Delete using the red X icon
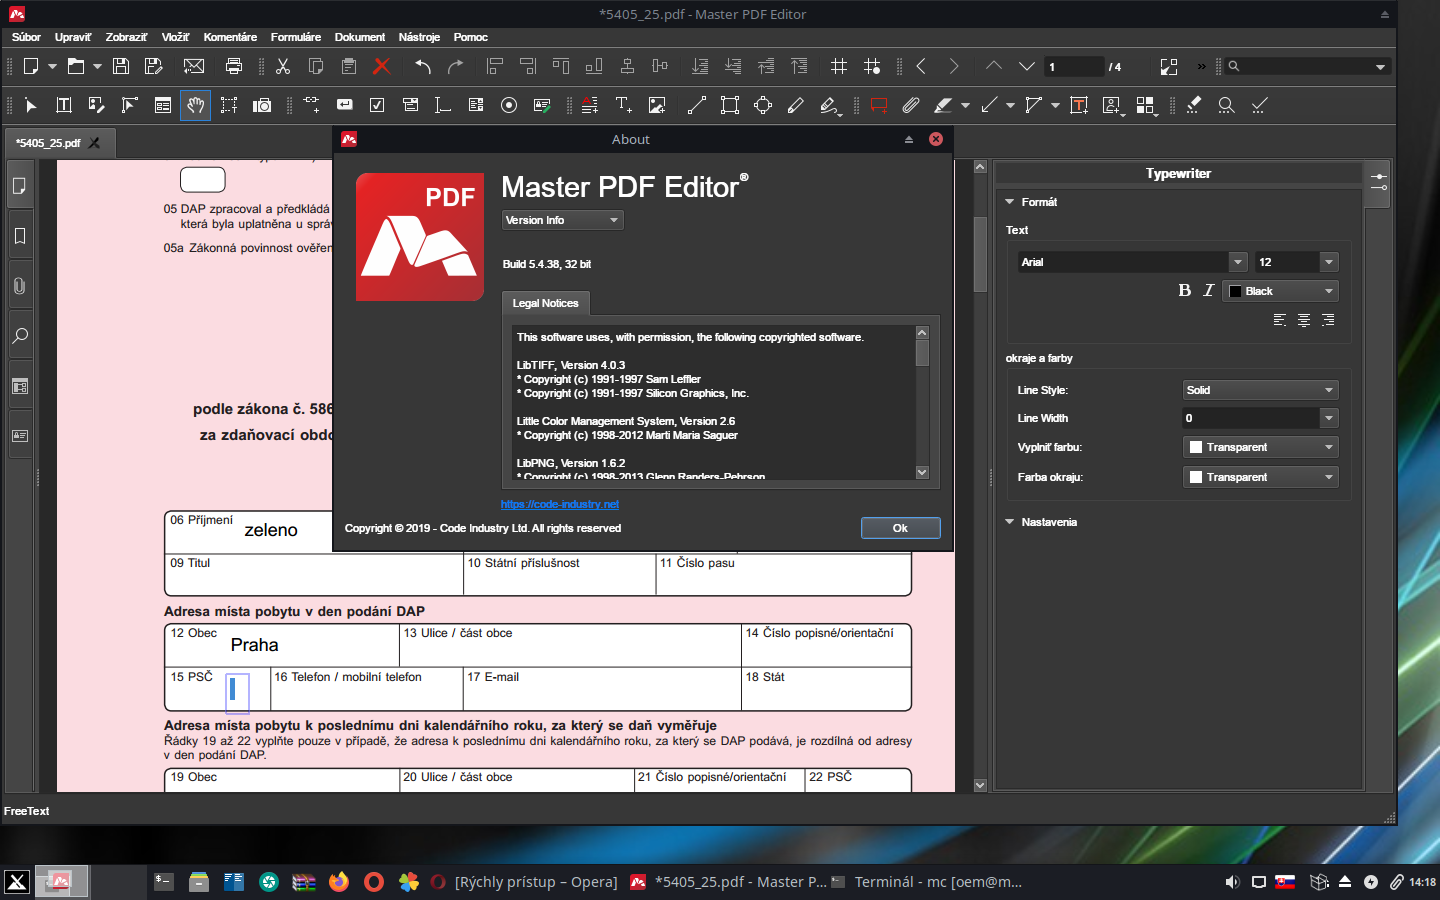This screenshot has width=1440, height=900. tap(382, 66)
